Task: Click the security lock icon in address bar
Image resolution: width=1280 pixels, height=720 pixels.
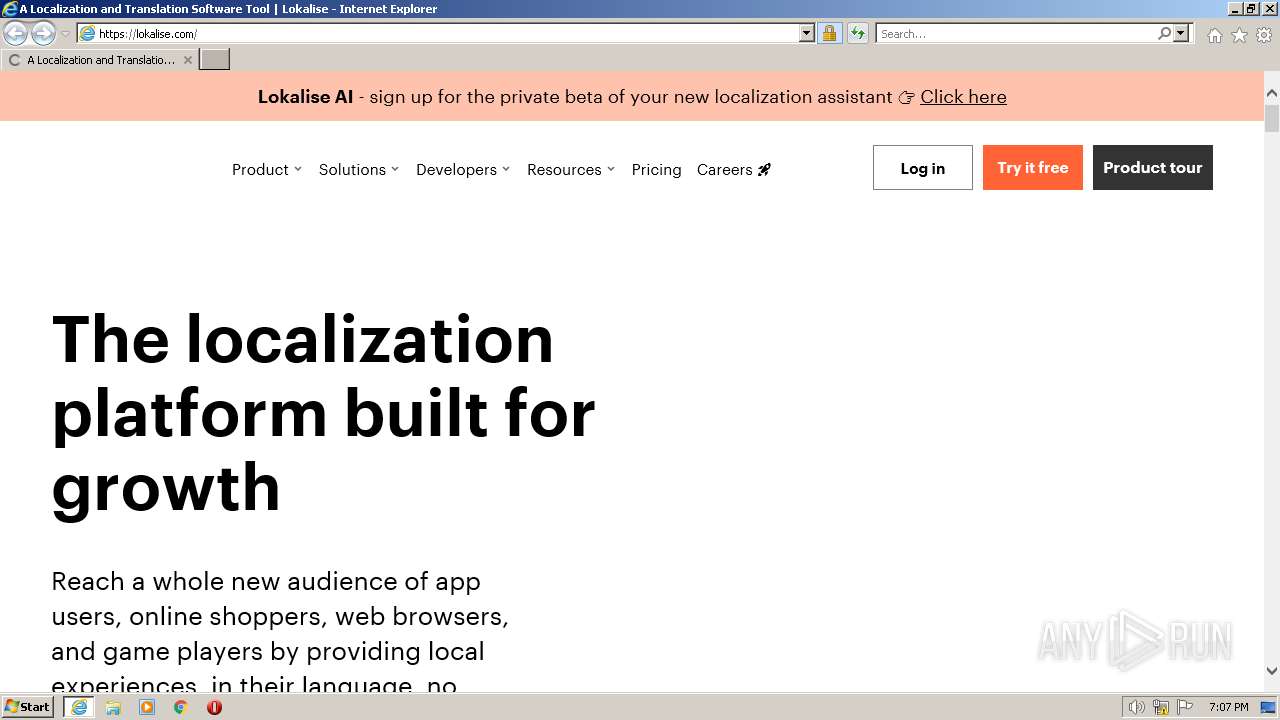Action: tap(829, 33)
